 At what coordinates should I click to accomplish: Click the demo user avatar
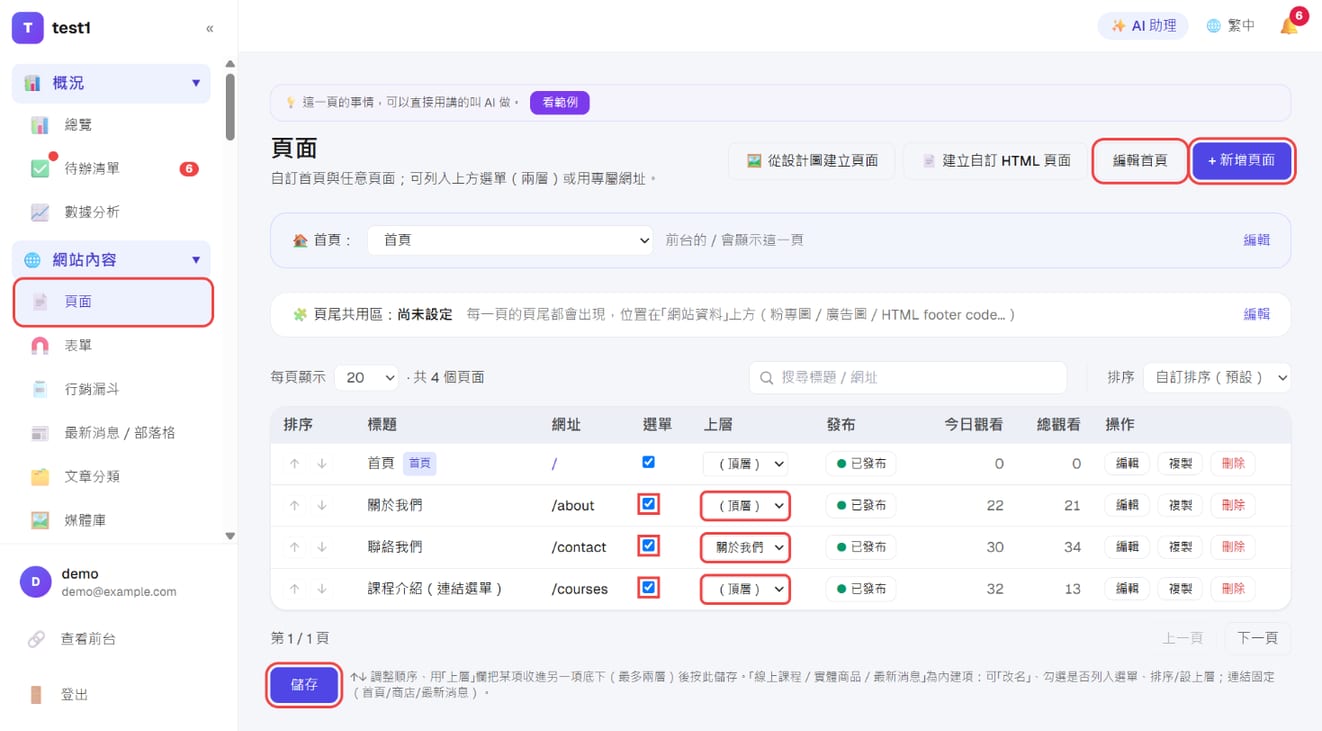[x=36, y=582]
